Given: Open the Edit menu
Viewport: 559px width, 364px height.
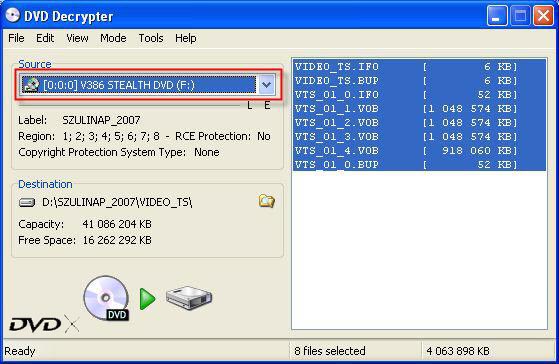Looking at the screenshot, I should click(45, 38).
